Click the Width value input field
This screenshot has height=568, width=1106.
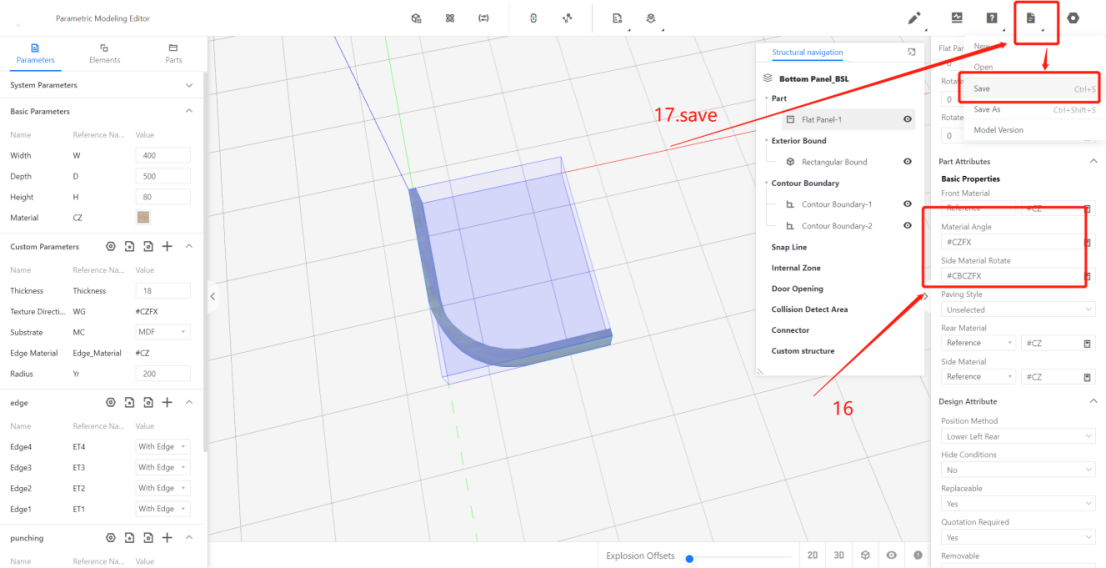(162, 156)
